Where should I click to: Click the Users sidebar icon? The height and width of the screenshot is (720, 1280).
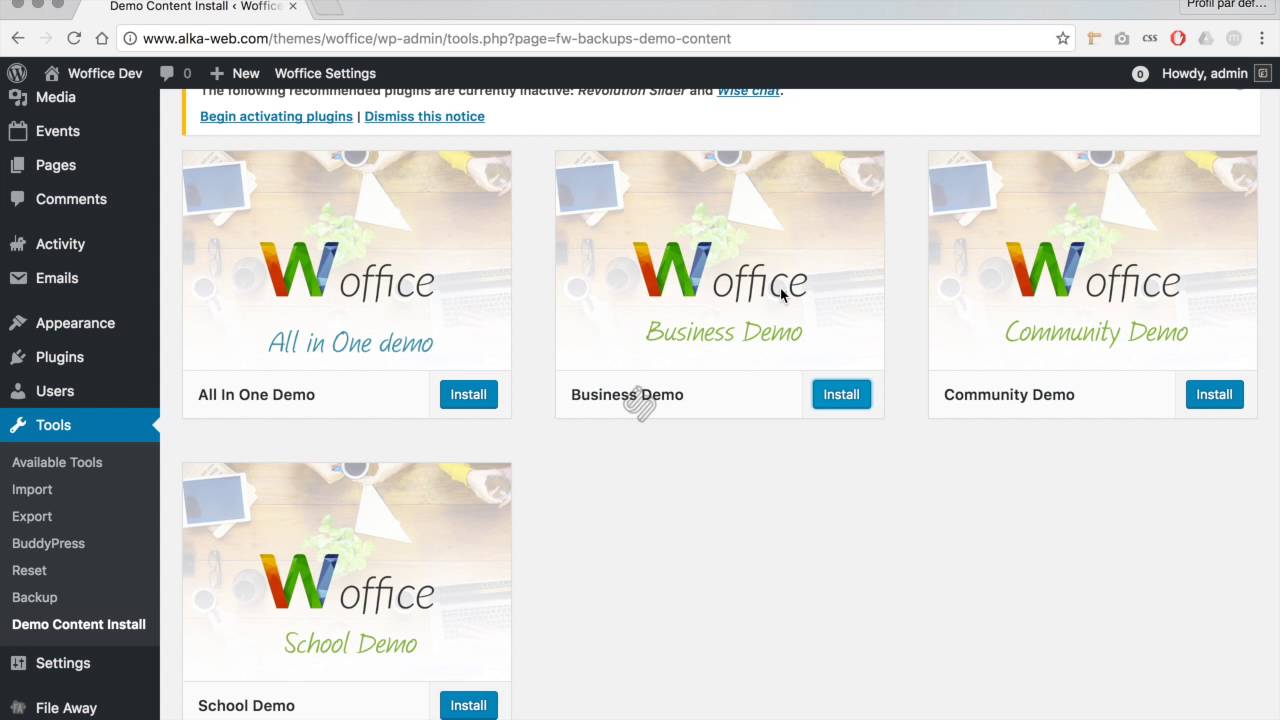click(x=17, y=391)
